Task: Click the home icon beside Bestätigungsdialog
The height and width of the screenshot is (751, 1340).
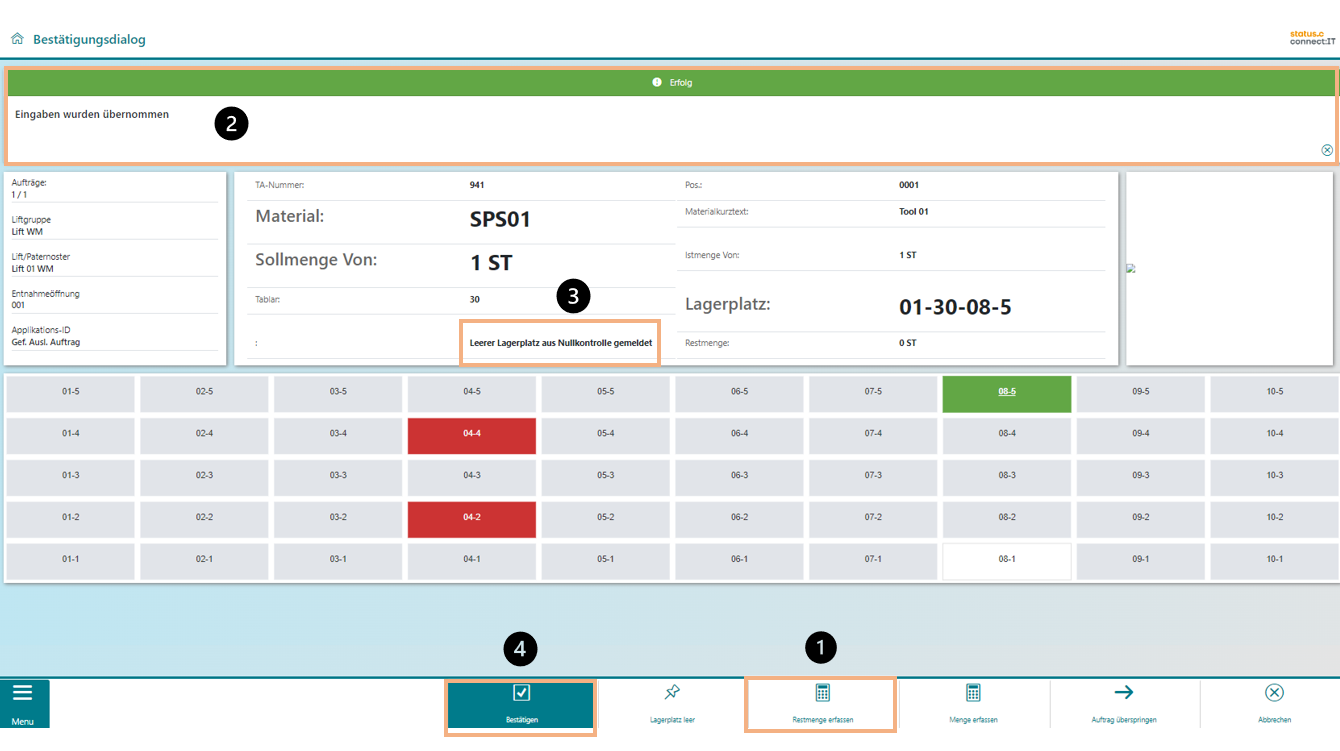Action: click(x=17, y=39)
